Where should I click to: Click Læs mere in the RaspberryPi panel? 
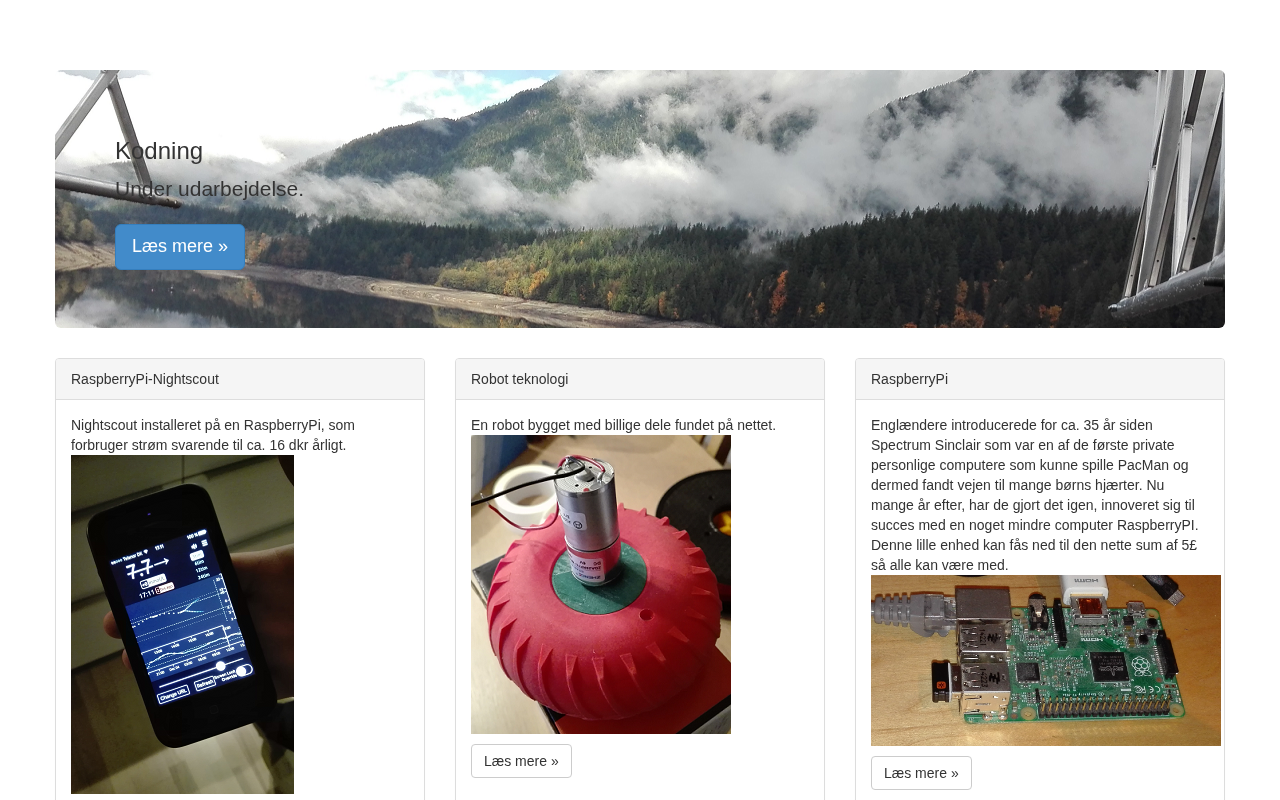pos(921,773)
